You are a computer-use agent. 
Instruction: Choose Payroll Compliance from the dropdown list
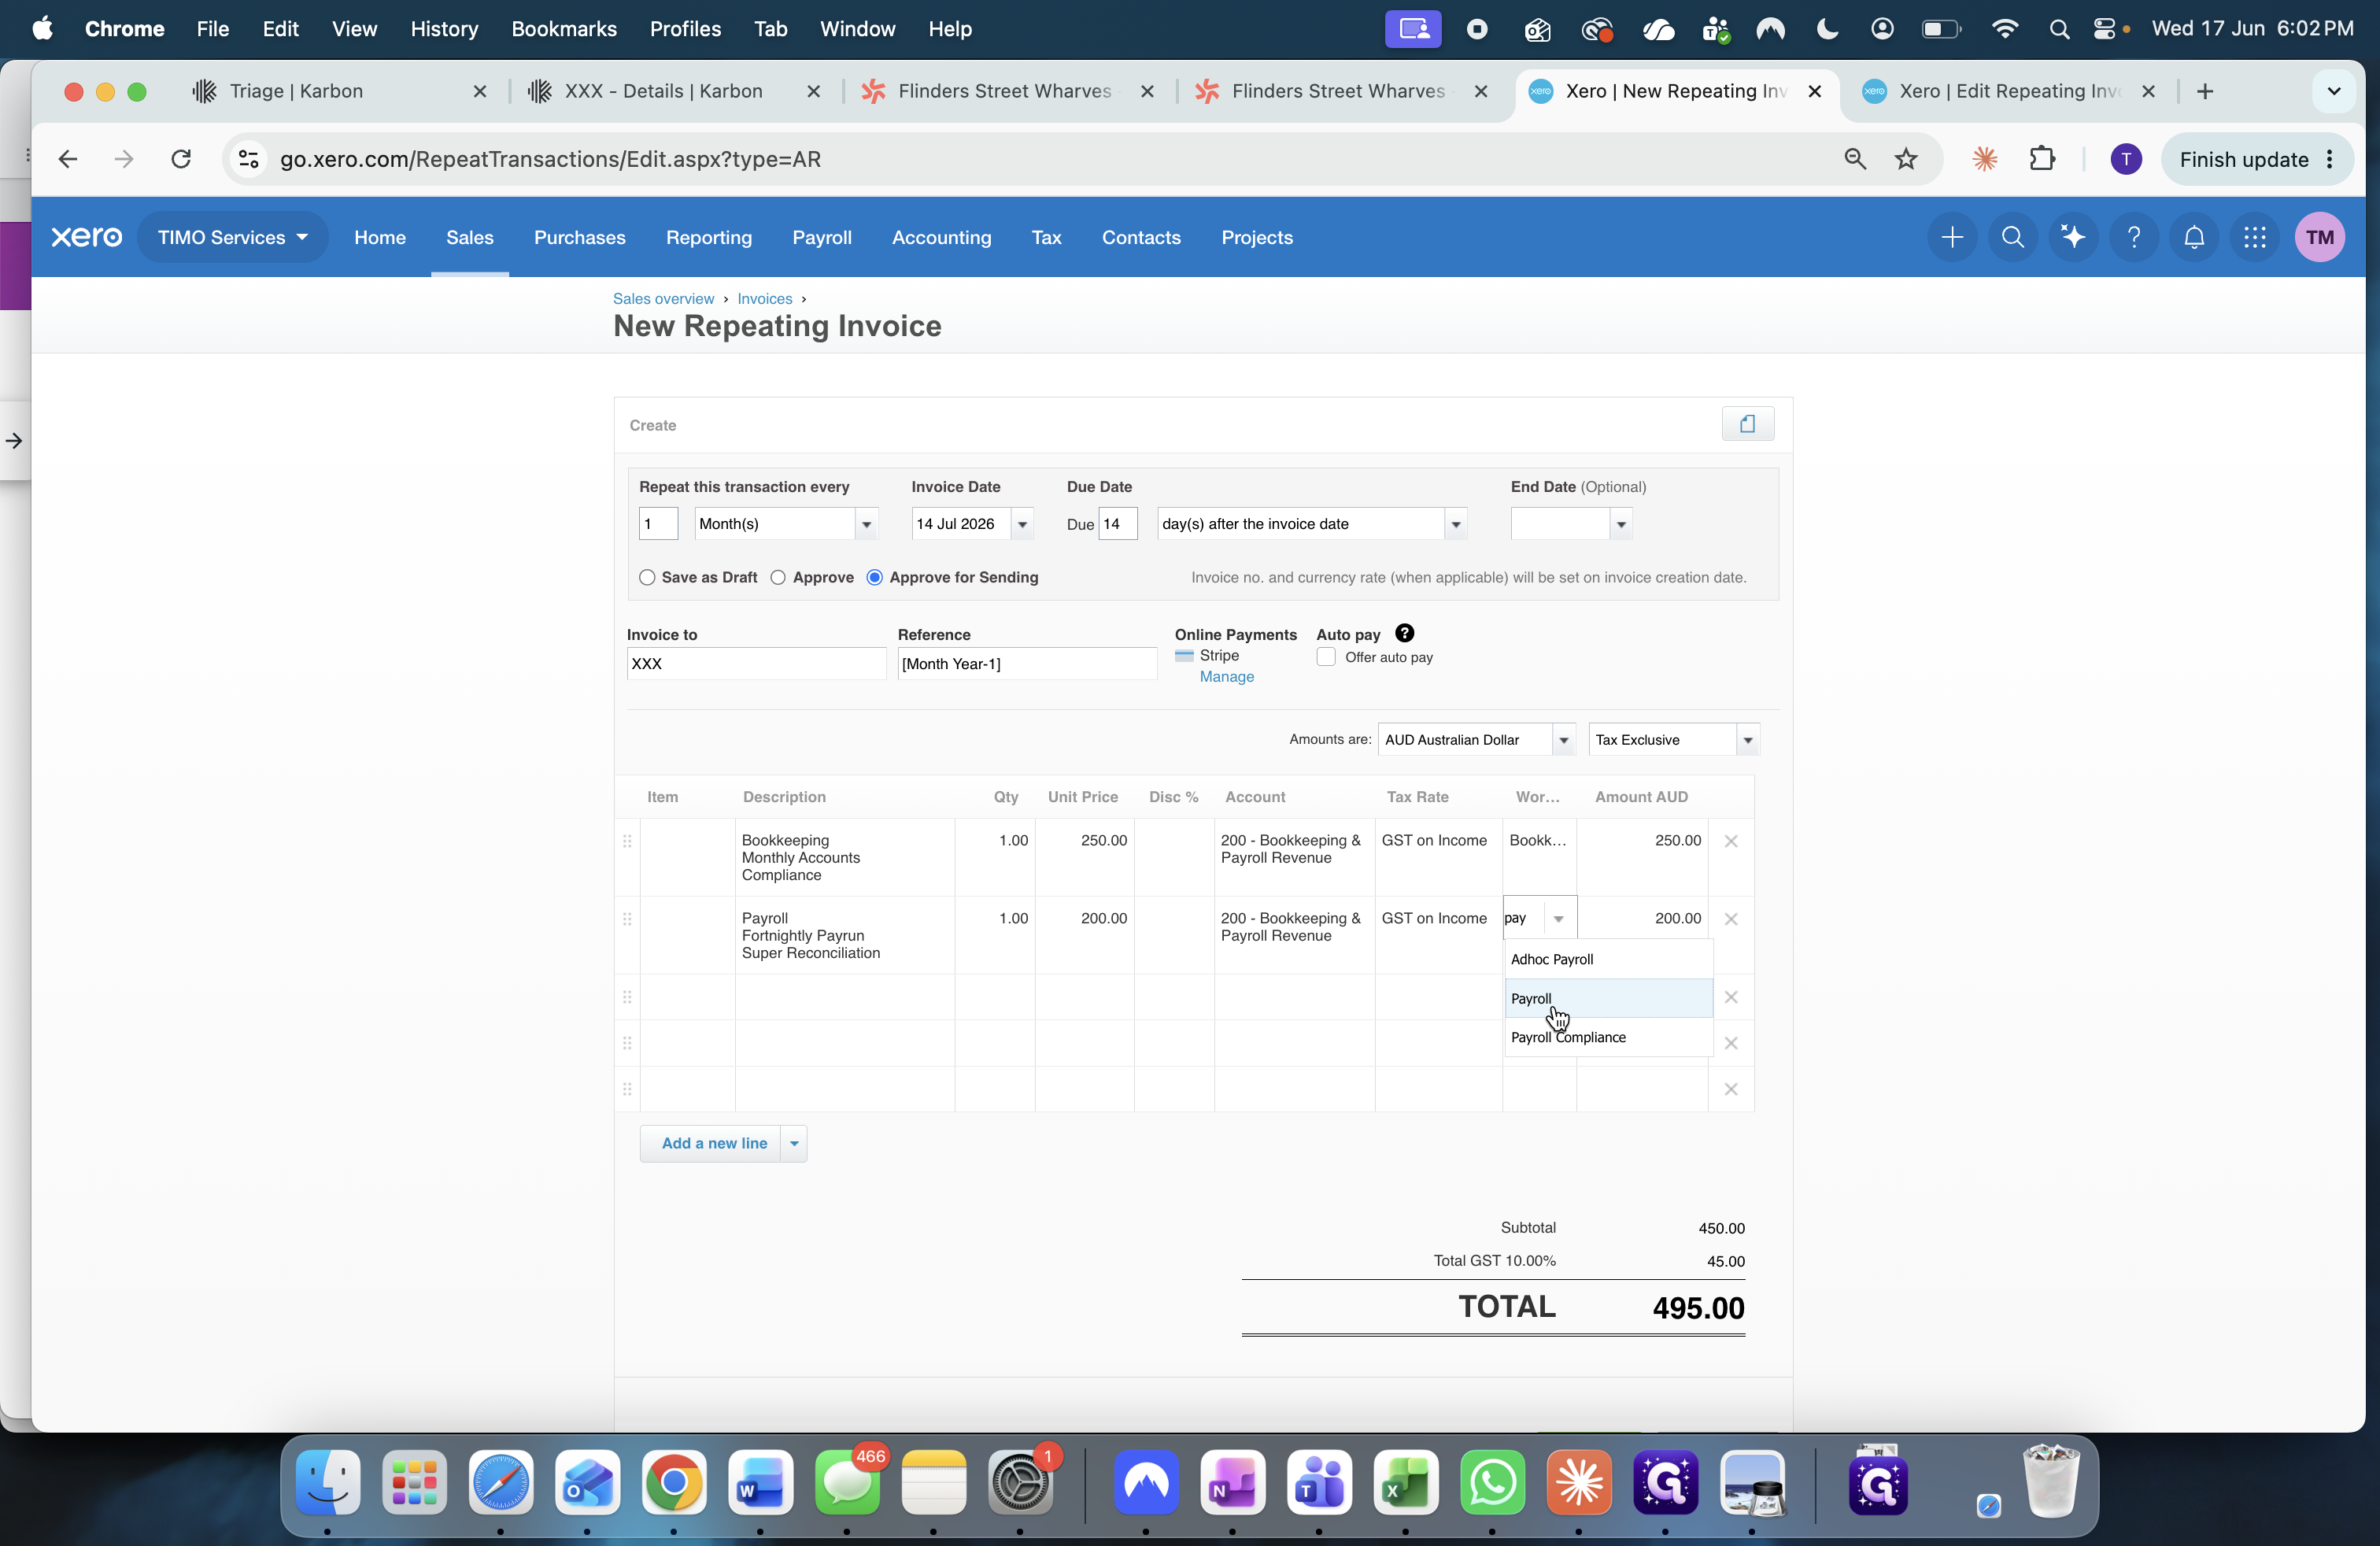click(1609, 1037)
